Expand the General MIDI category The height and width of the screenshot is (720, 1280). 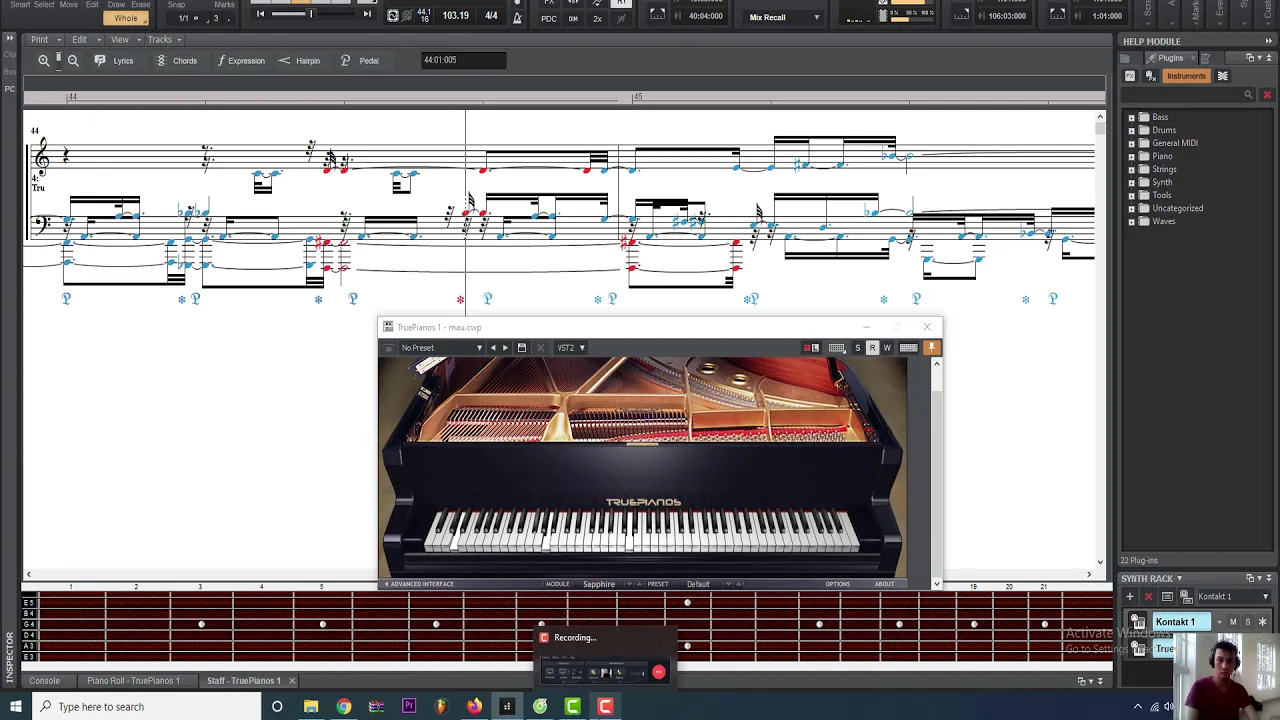pos(1132,144)
